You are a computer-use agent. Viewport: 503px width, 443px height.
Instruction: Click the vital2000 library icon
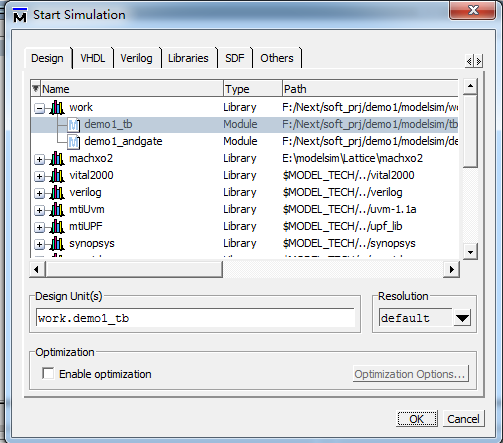click(57, 176)
